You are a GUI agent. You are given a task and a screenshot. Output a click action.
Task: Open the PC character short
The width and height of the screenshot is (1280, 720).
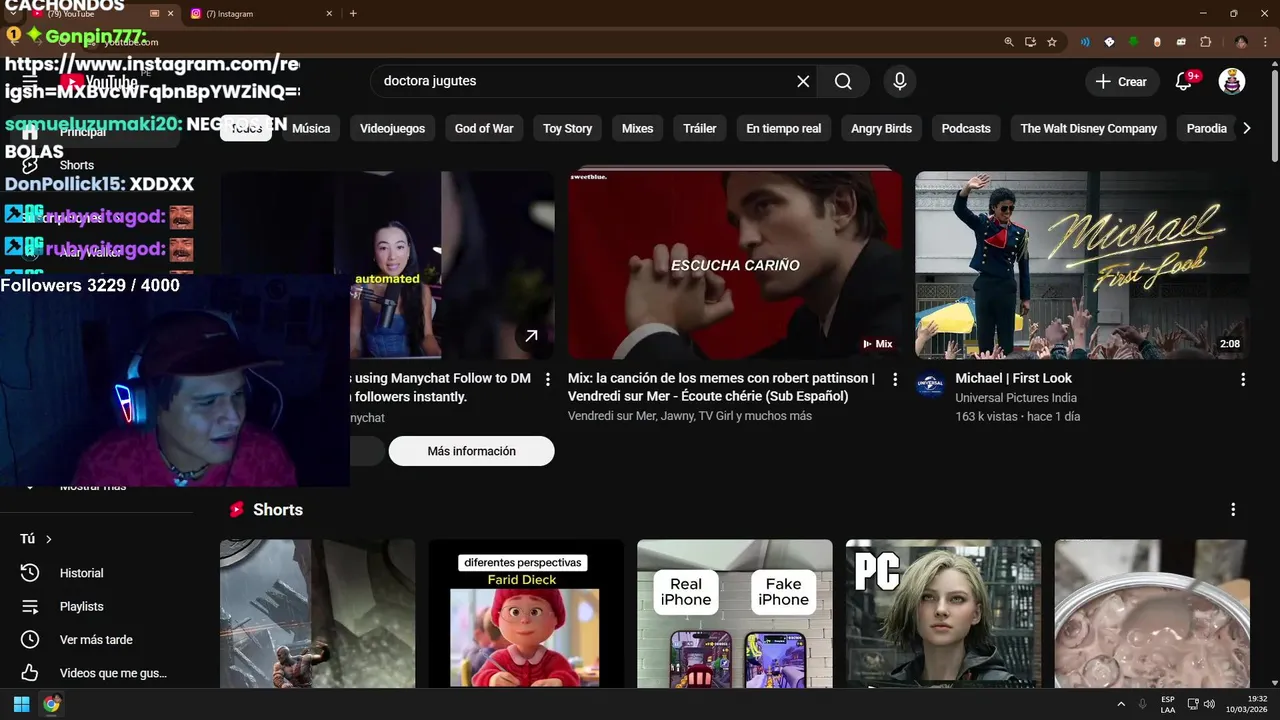coord(943,614)
